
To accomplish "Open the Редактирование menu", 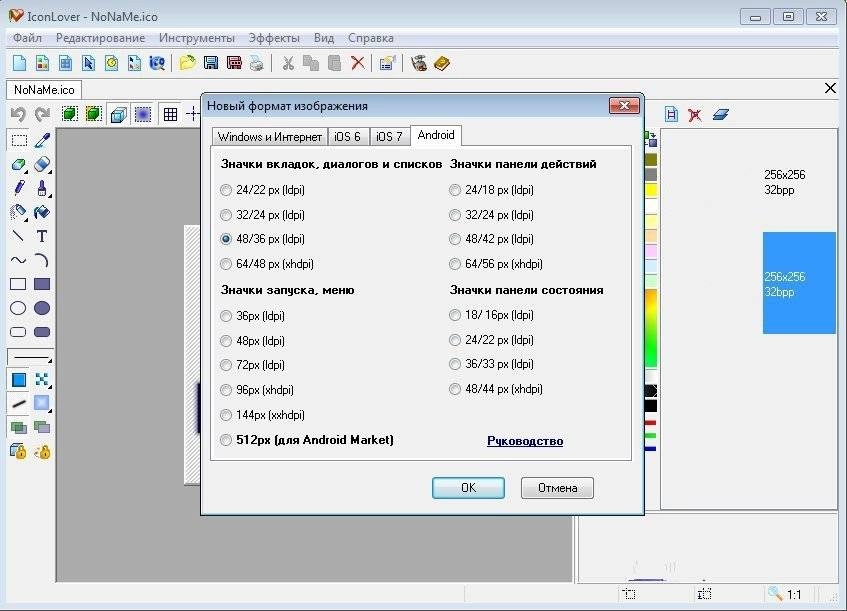I will coord(100,38).
